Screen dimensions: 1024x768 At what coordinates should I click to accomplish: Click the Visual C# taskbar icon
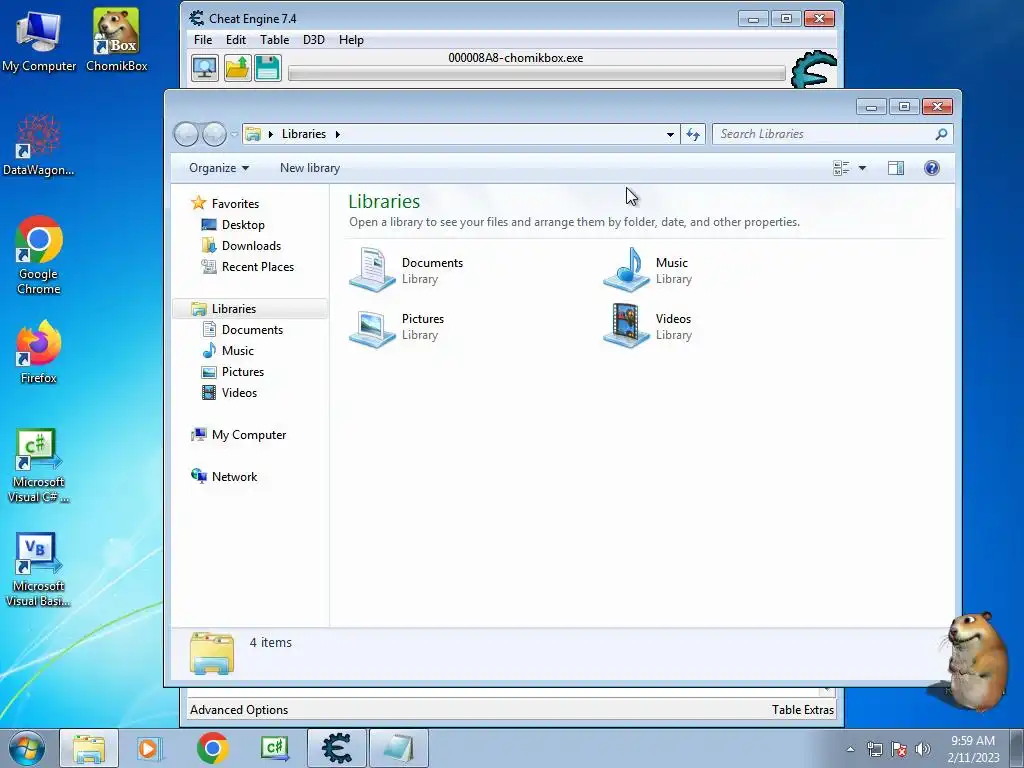point(274,748)
